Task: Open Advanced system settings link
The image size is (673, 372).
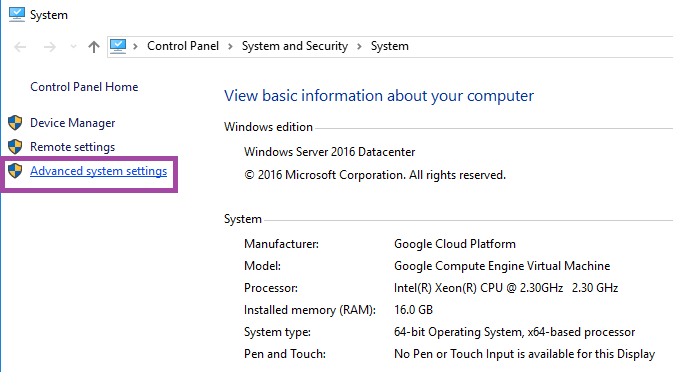Action: click(x=98, y=171)
